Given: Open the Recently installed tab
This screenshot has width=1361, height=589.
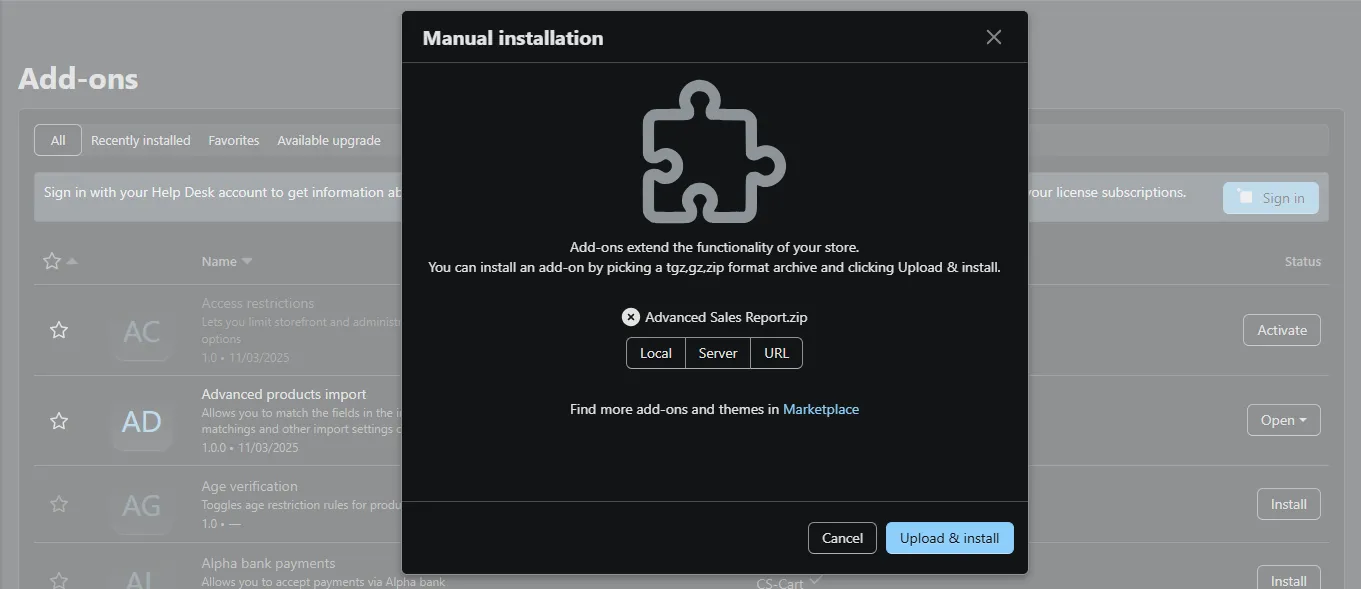Looking at the screenshot, I should [141, 141].
